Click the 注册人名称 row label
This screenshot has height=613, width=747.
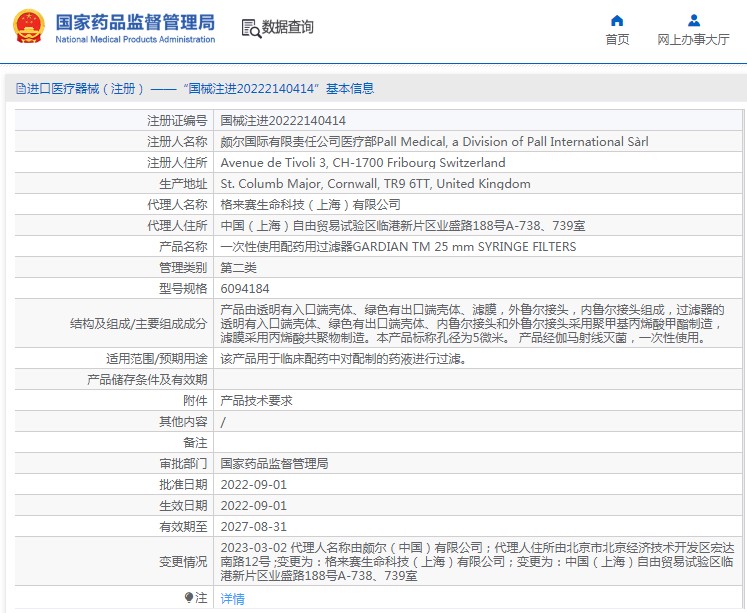(177, 141)
